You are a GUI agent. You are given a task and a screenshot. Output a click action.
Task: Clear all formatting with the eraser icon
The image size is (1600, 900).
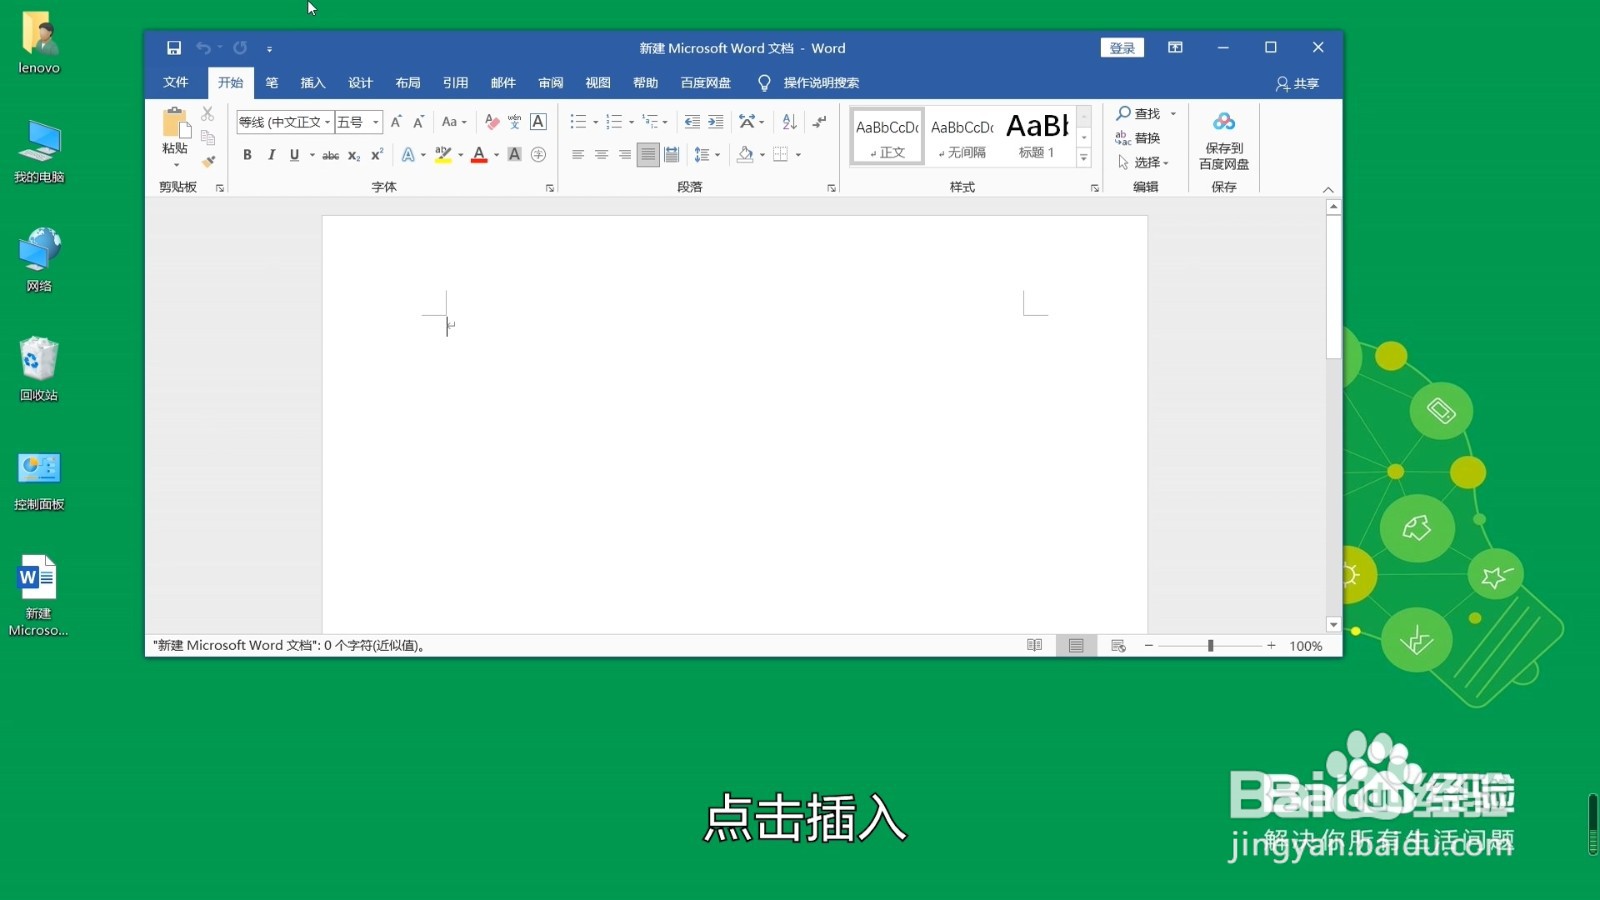tap(491, 122)
